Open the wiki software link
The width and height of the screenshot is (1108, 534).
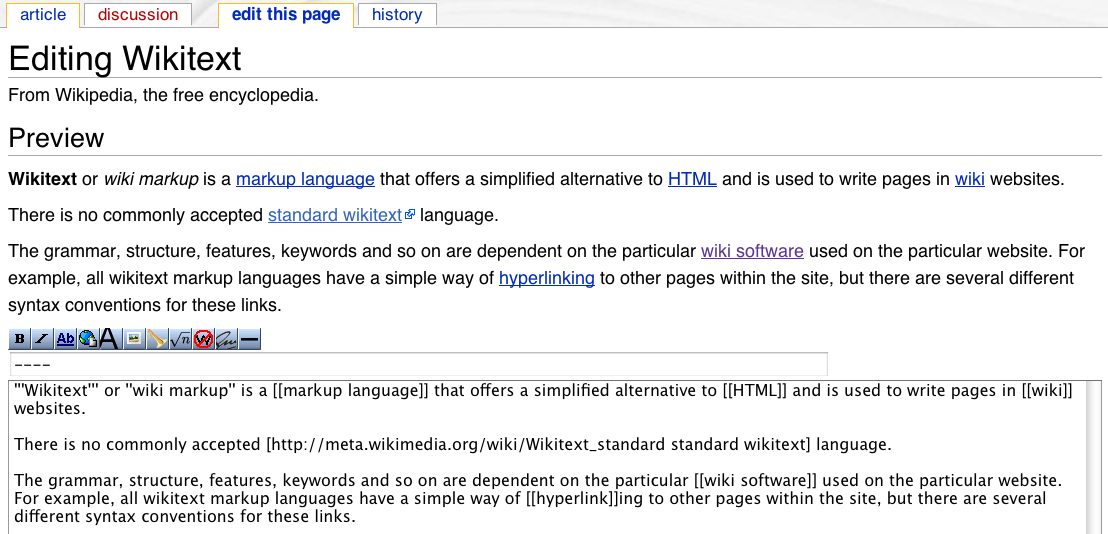pyautogui.click(x=752, y=251)
